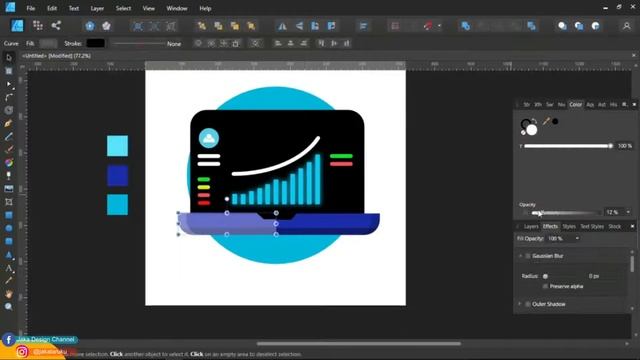
Task: Click the boolean Add operation icon
Action: (465, 26)
